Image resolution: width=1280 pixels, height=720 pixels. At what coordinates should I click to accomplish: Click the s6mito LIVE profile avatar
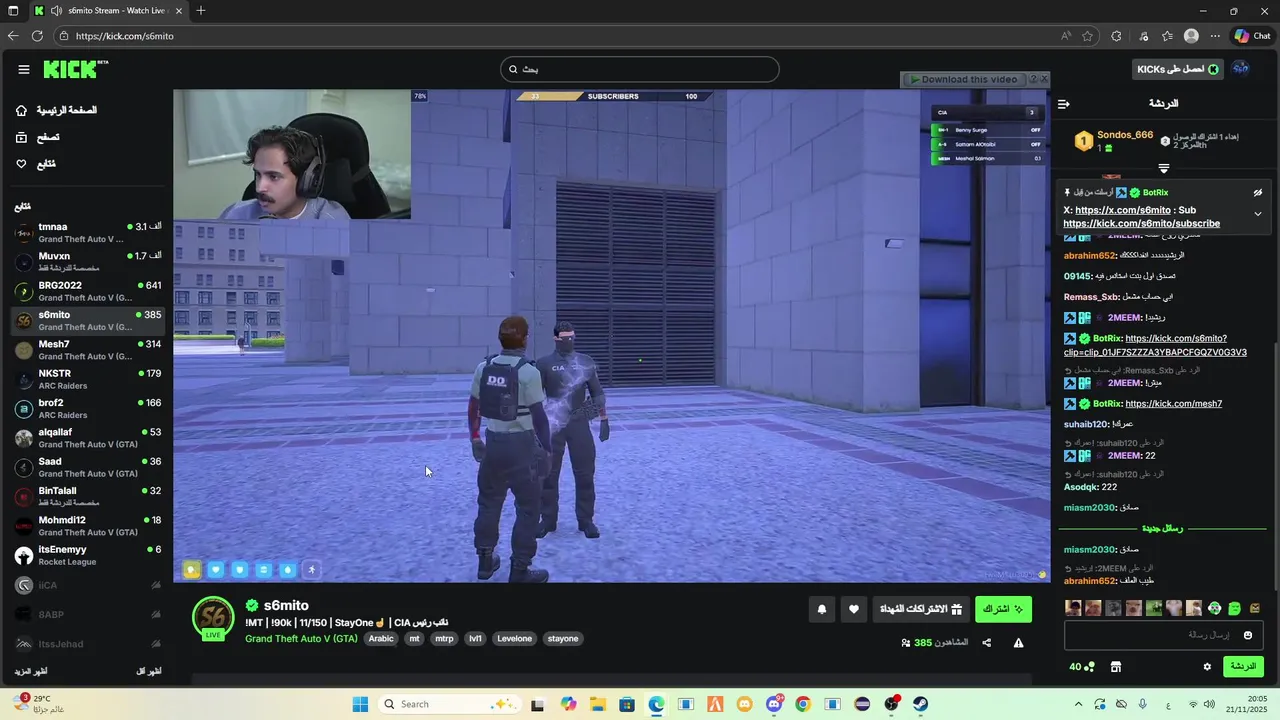pos(213,619)
